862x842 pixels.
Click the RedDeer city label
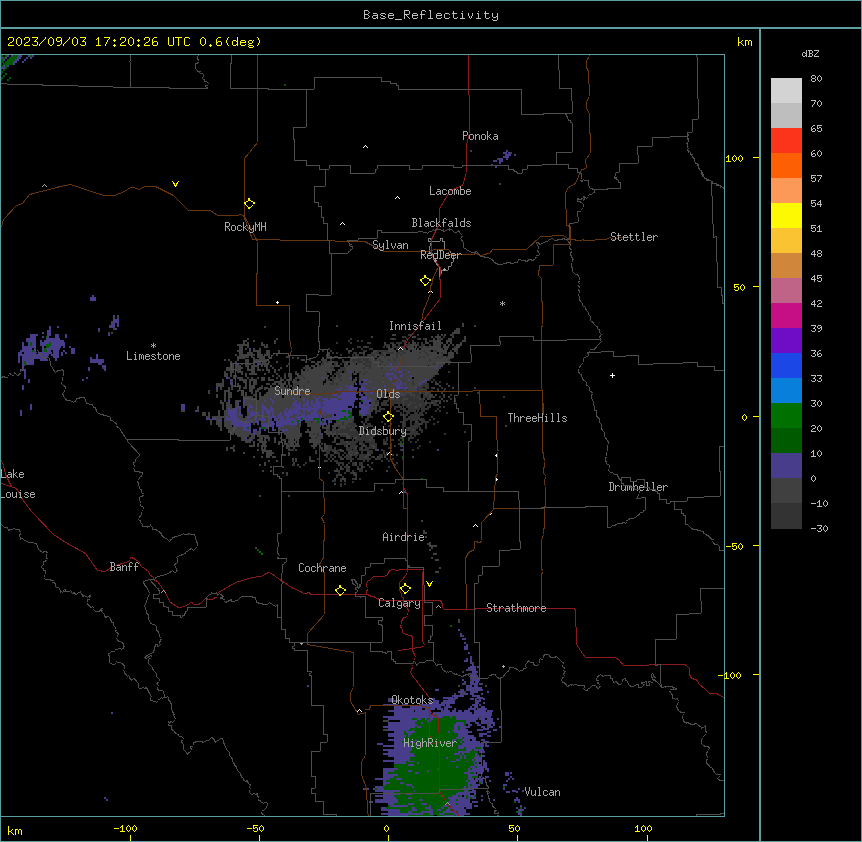(x=440, y=254)
